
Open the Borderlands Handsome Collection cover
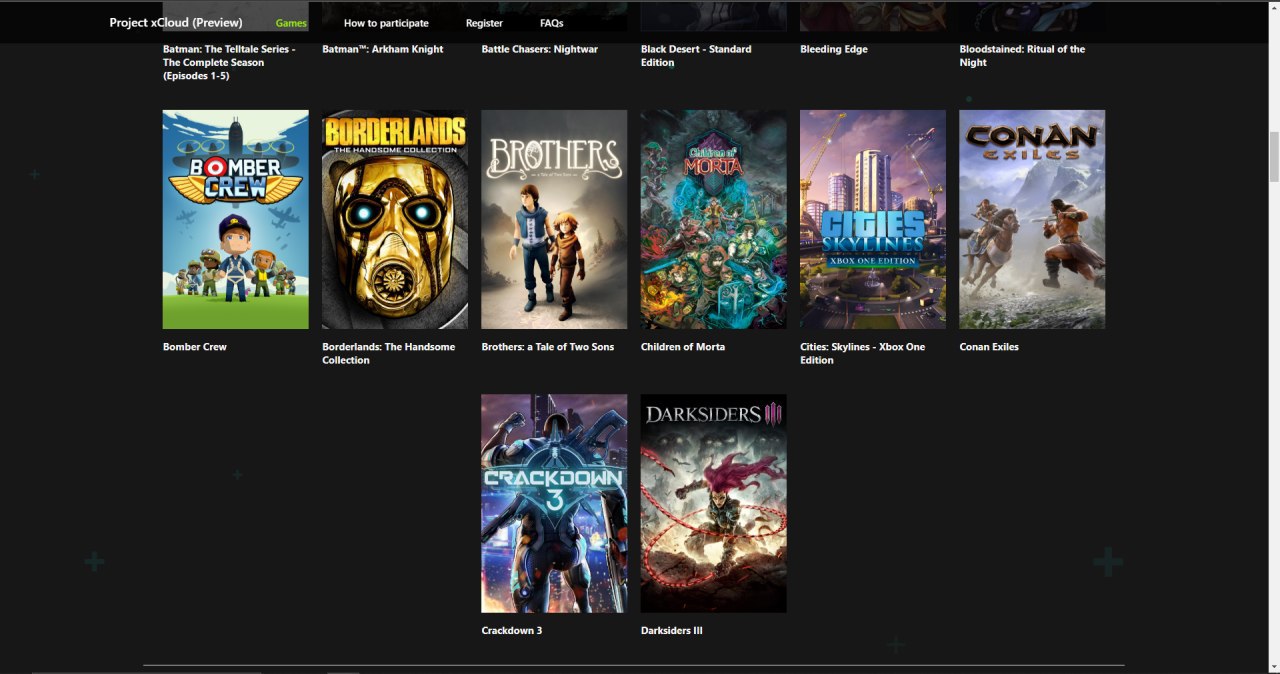coord(395,219)
